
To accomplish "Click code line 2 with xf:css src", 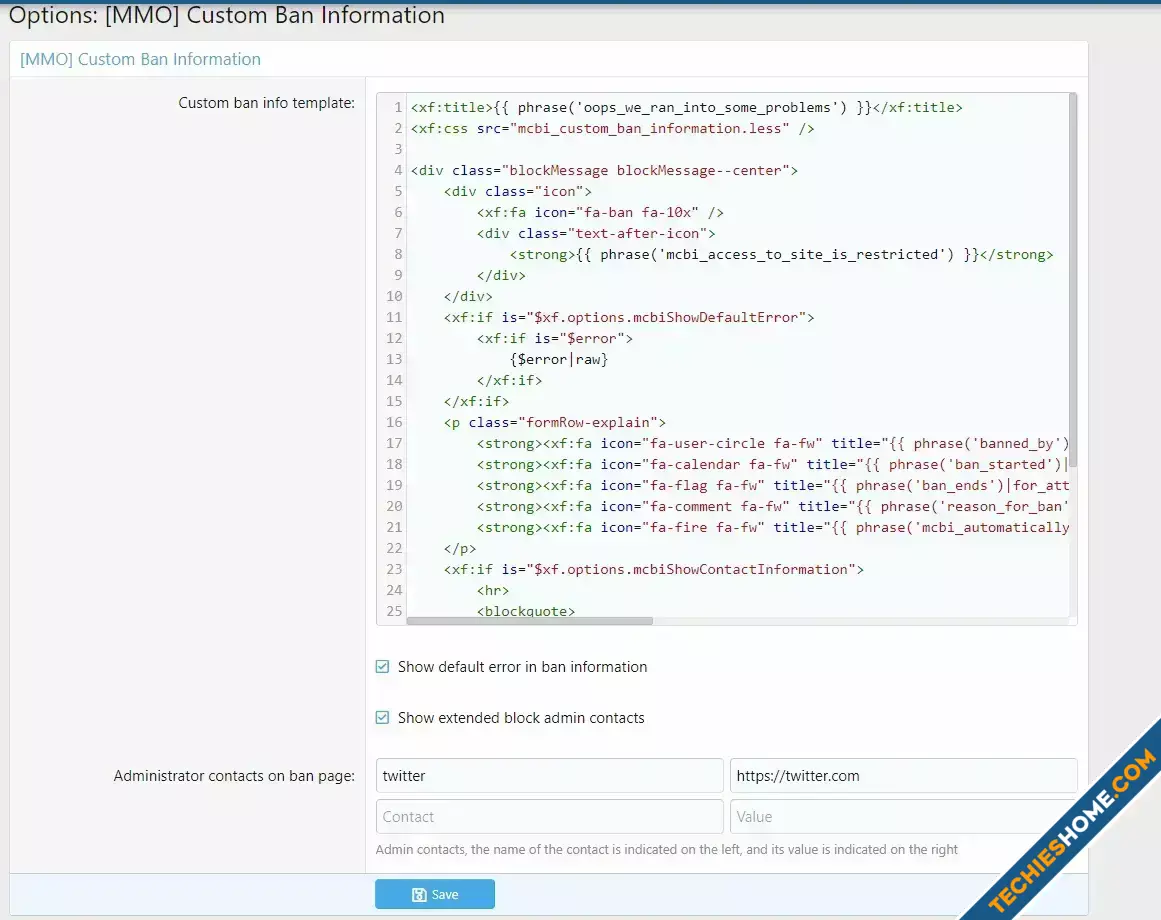I will pos(612,128).
